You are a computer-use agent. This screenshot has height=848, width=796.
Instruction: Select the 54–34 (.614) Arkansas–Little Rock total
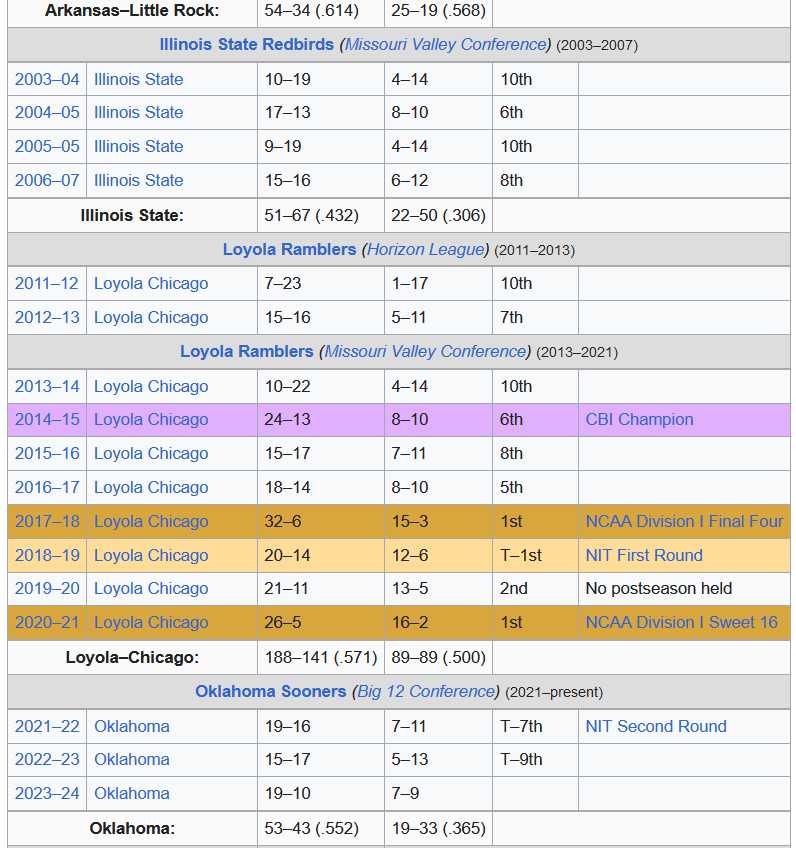pyautogui.click(x=321, y=11)
